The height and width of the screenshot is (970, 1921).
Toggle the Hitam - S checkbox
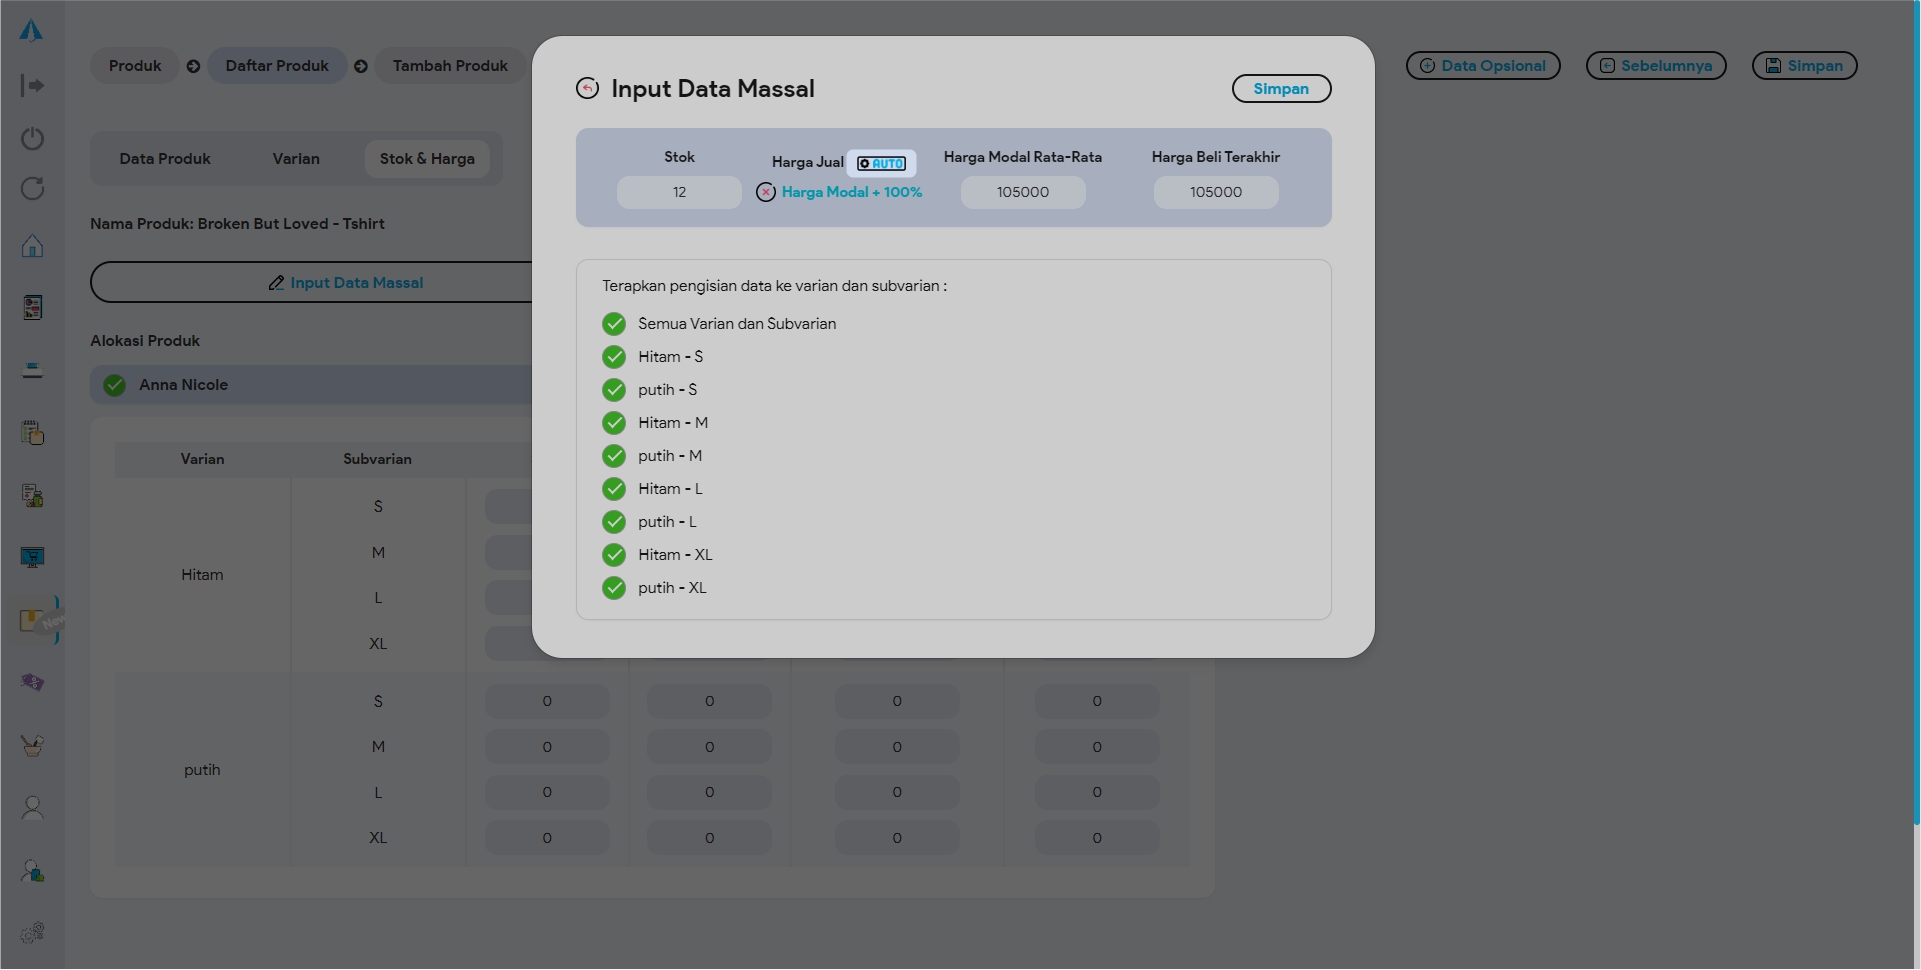coord(614,357)
